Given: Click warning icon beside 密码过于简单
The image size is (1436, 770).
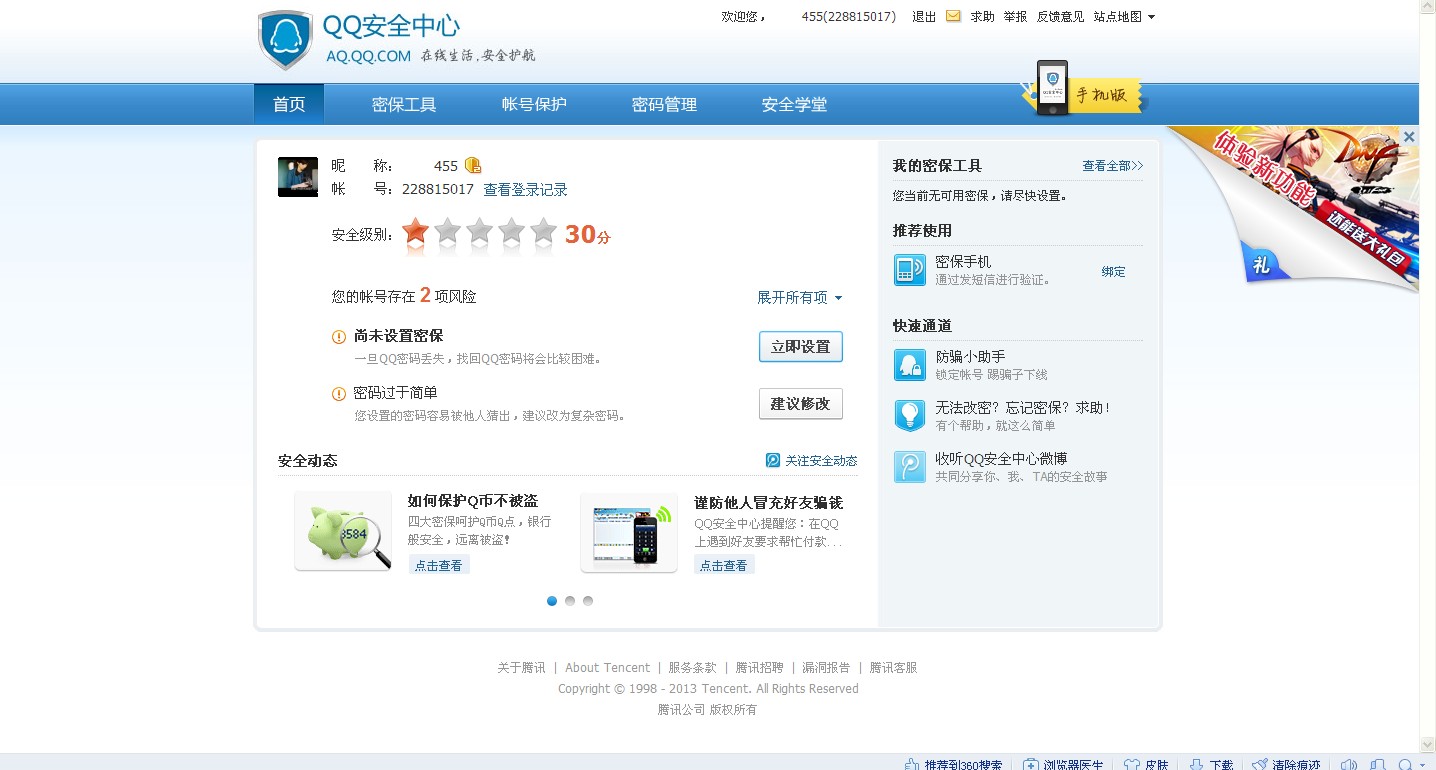Looking at the screenshot, I should [339, 394].
